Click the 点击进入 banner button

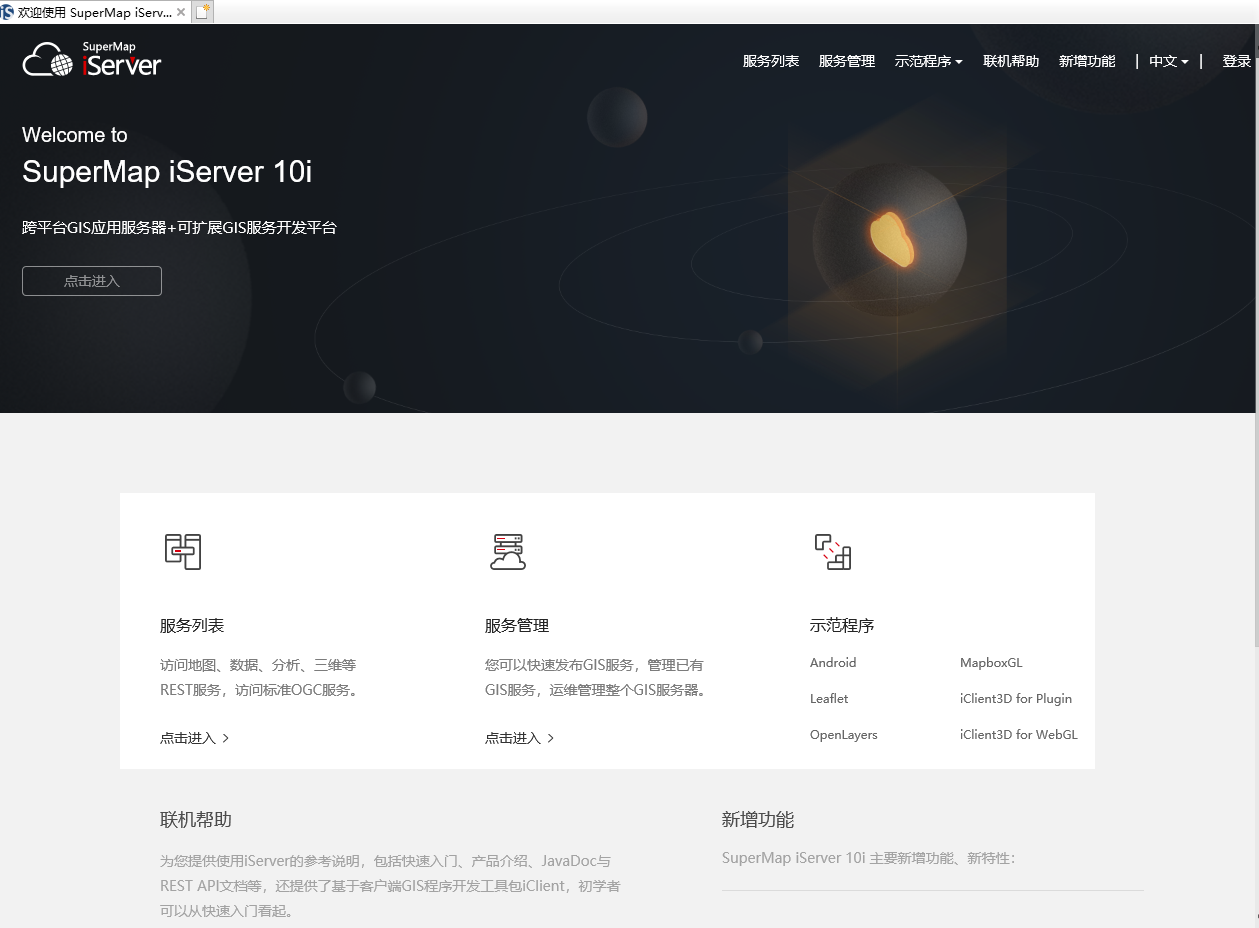click(x=92, y=281)
